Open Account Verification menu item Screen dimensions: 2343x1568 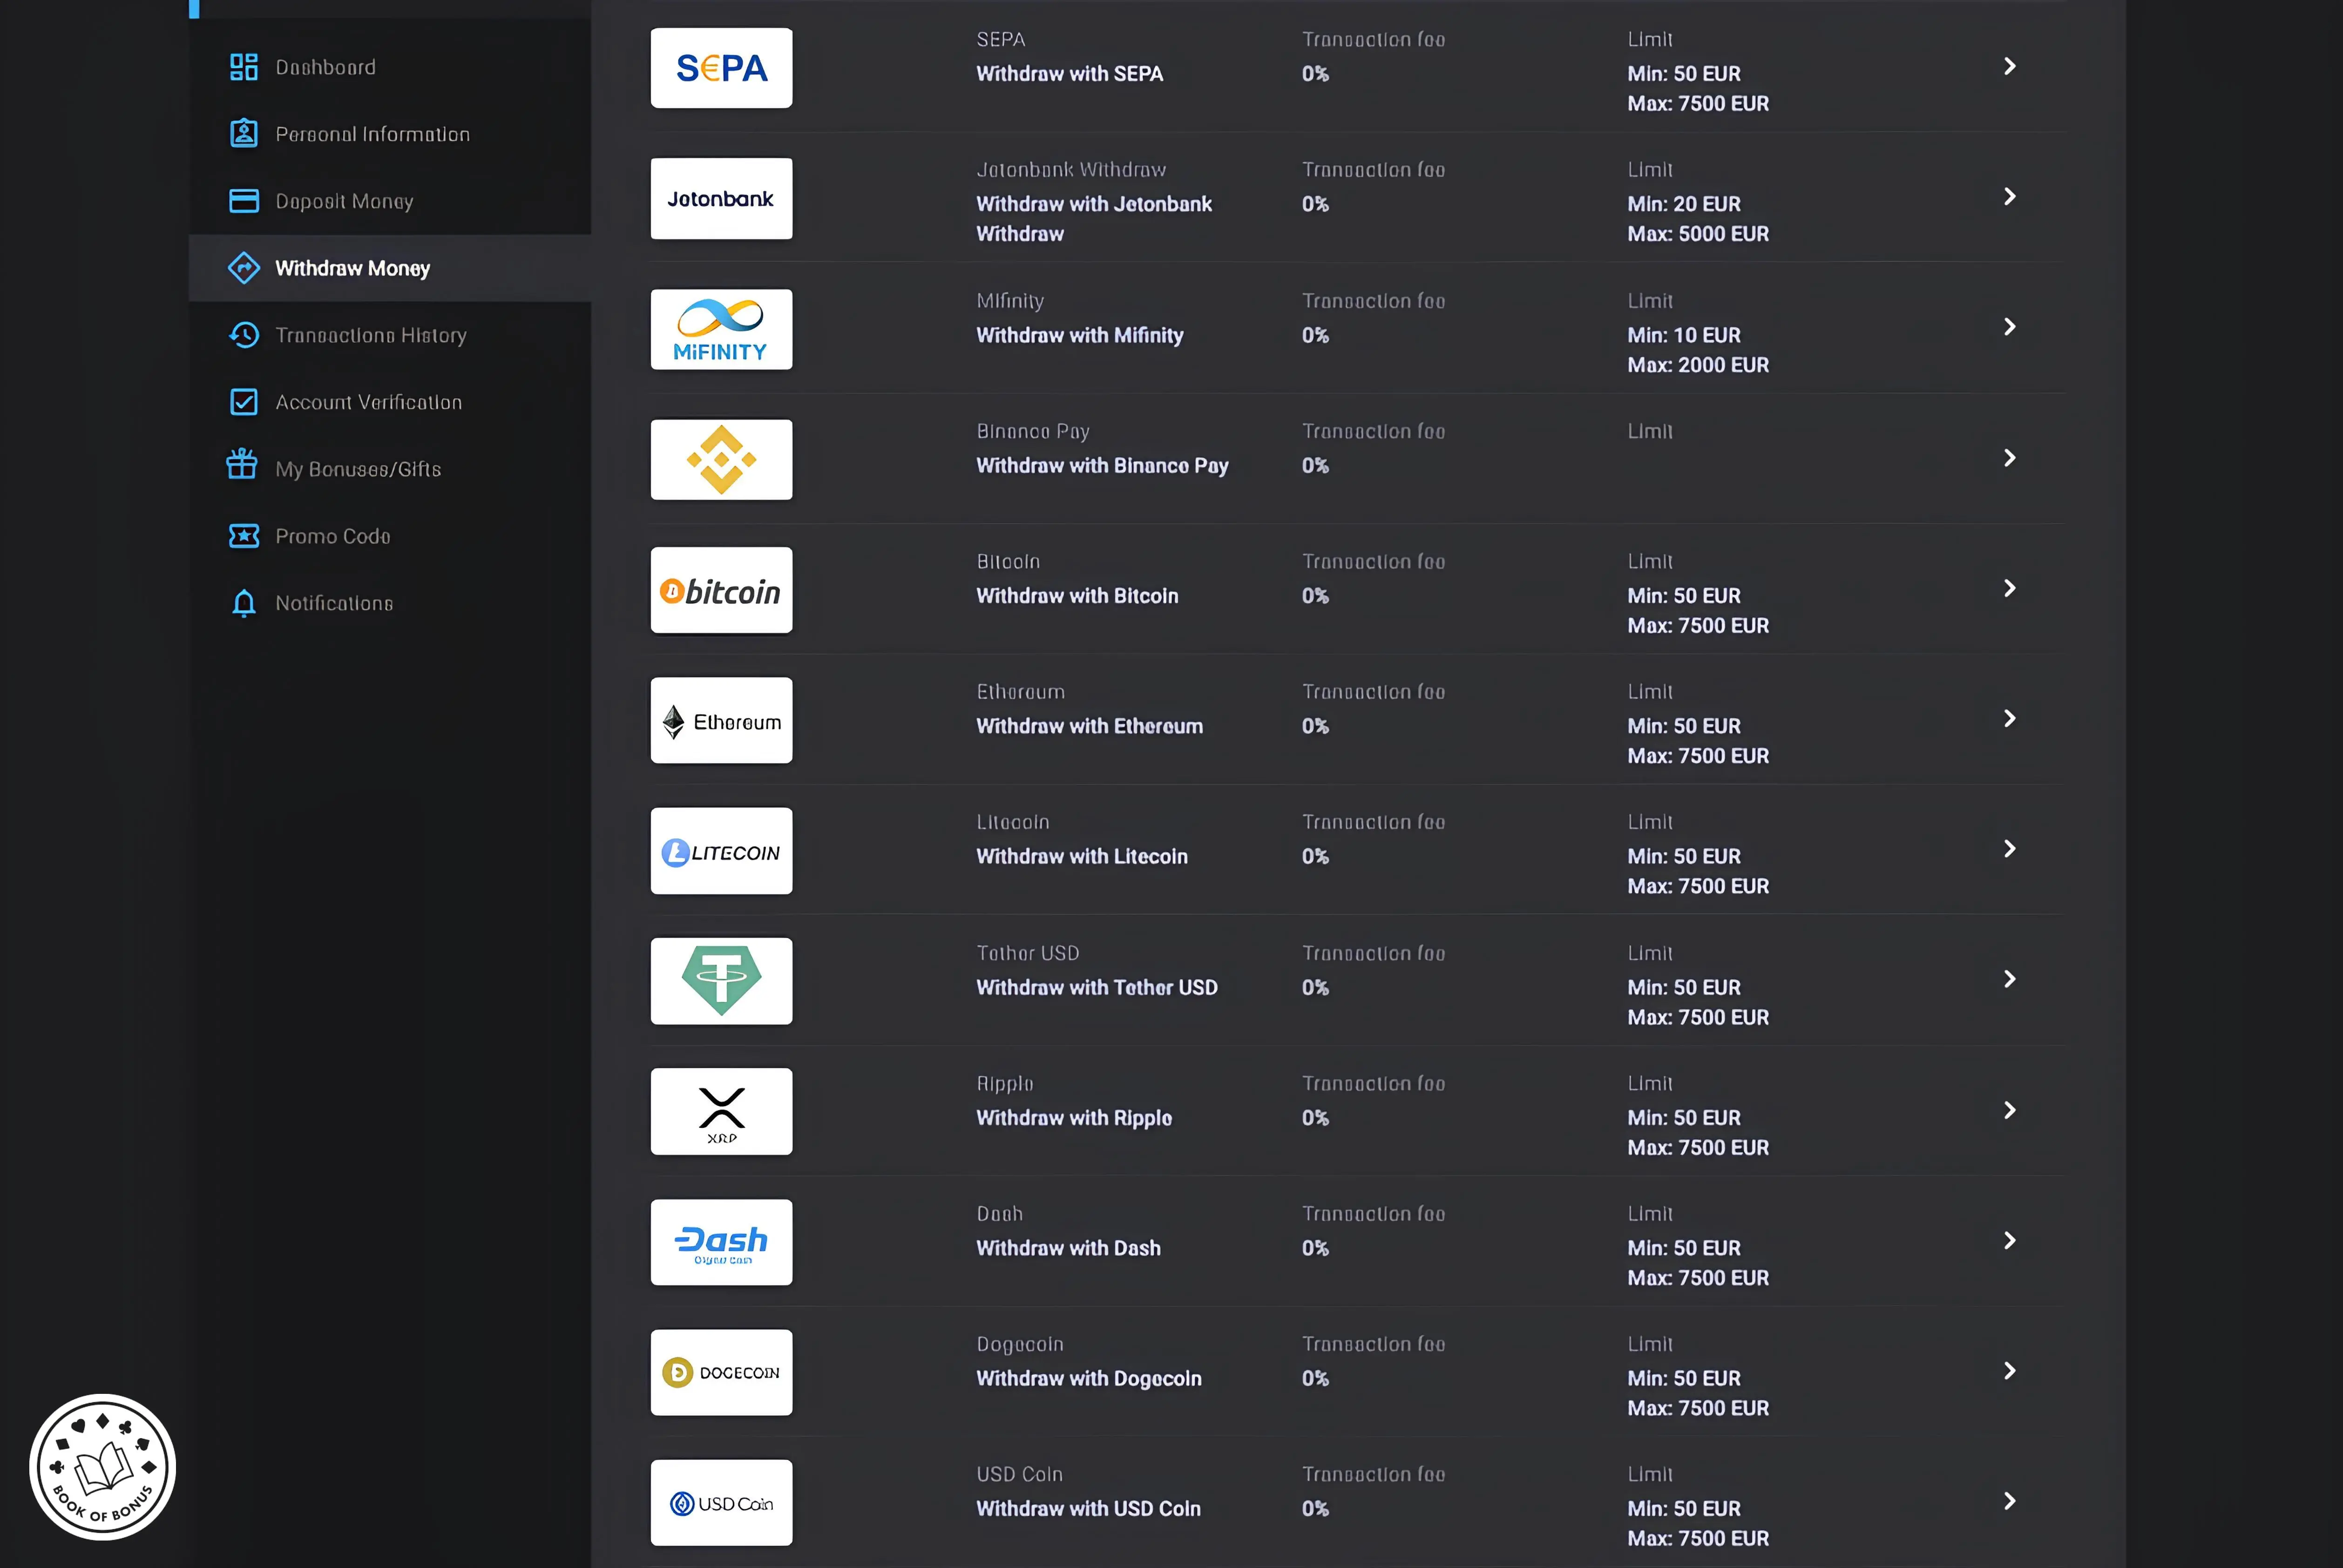pos(390,402)
